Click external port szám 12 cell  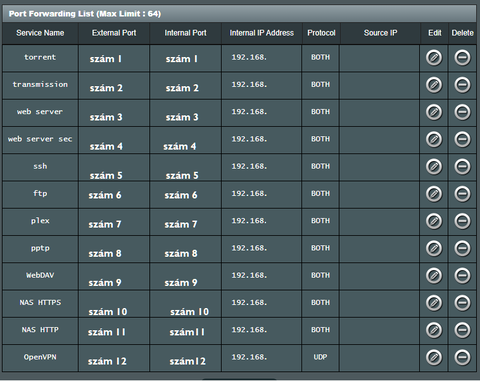114,358
